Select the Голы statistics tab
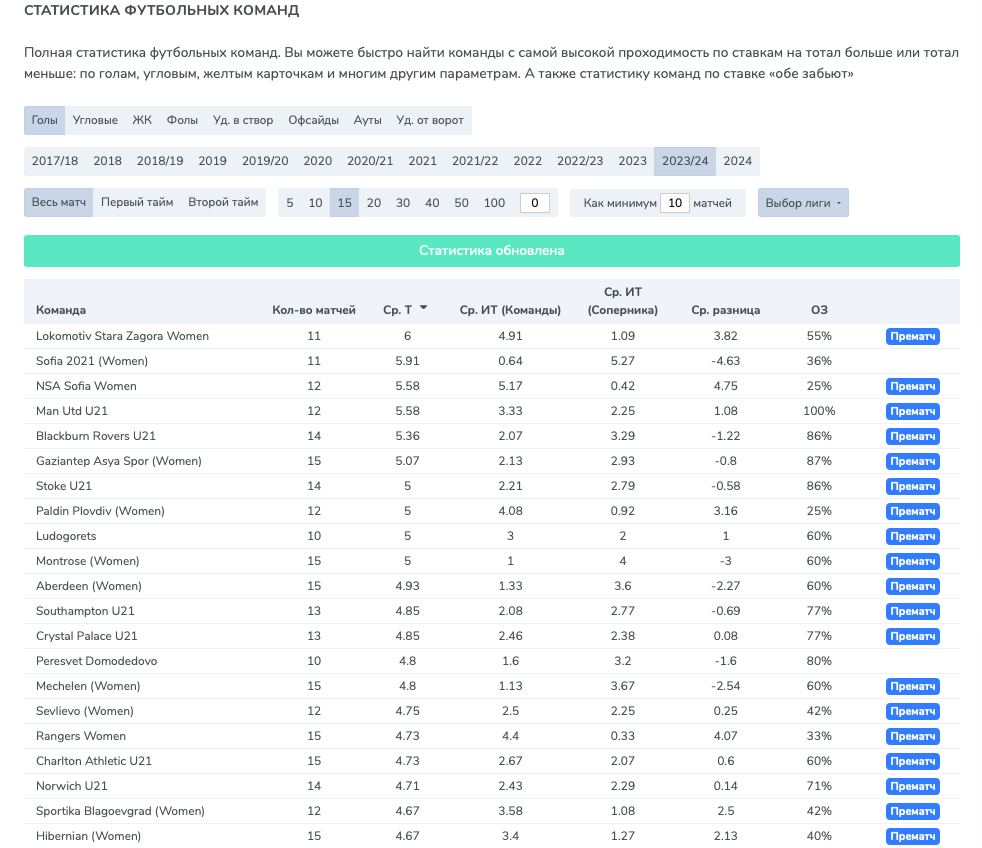Image resolution: width=982 pixels, height=848 pixels. point(44,120)
